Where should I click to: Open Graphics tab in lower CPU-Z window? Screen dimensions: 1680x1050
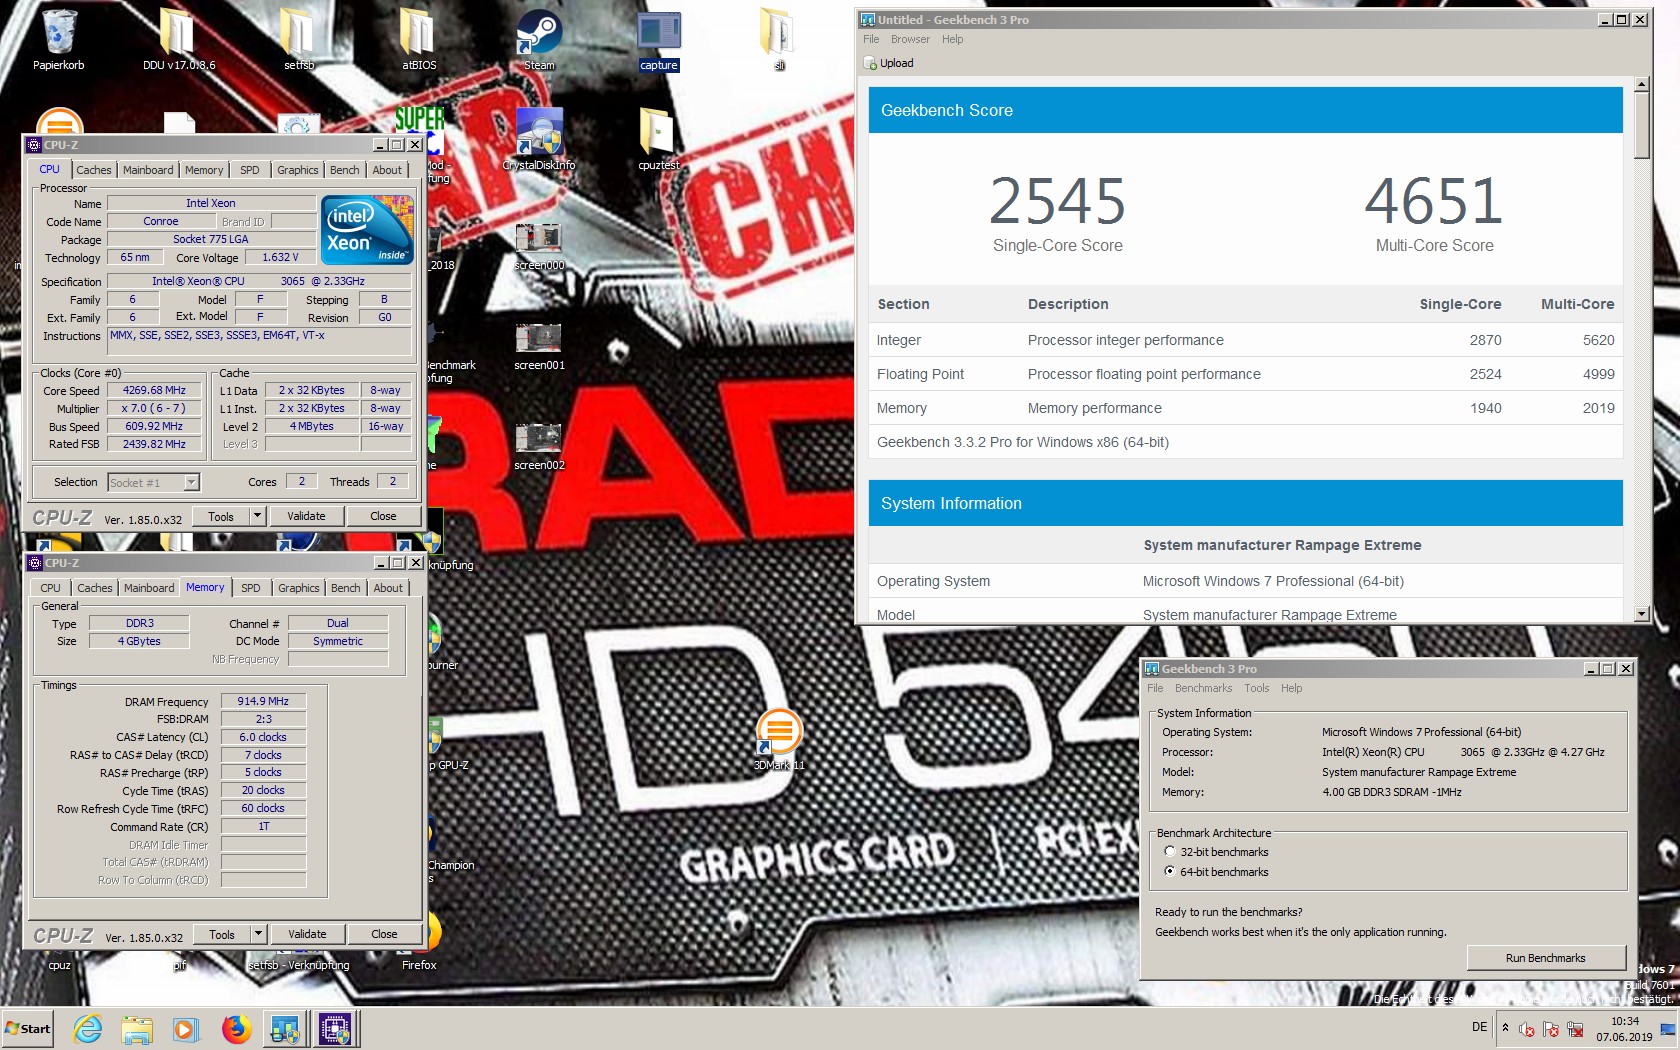point(299,588)
